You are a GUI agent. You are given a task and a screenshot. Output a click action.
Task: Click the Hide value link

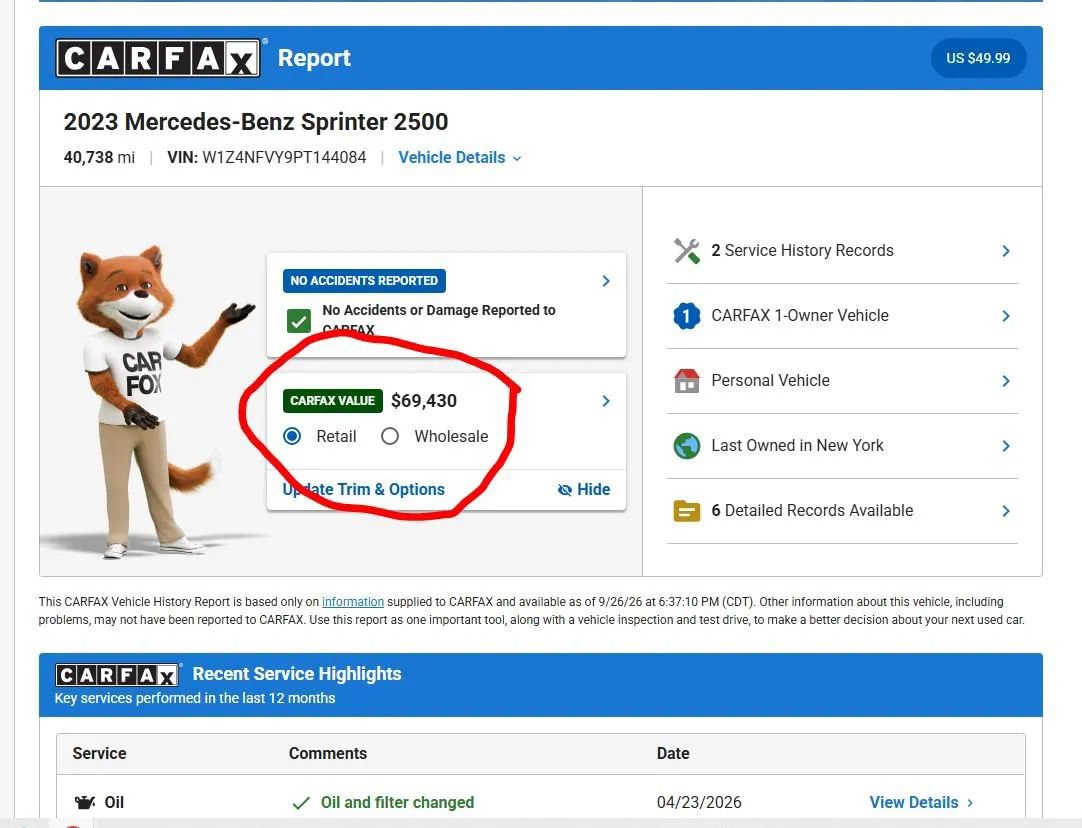pyautogui.click(x=584, y=489)
